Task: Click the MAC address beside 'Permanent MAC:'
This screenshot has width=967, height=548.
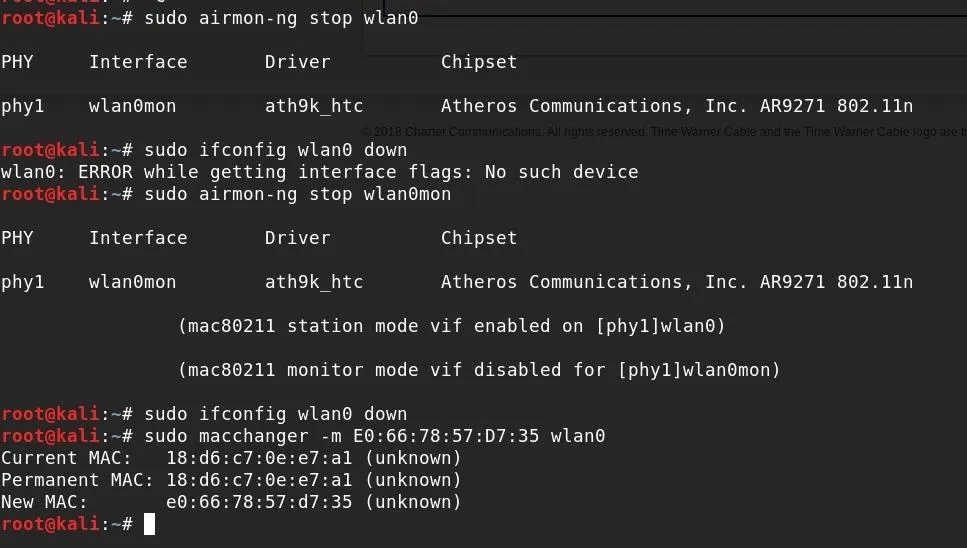Action: pyautogui.click(x=259, y=480)
